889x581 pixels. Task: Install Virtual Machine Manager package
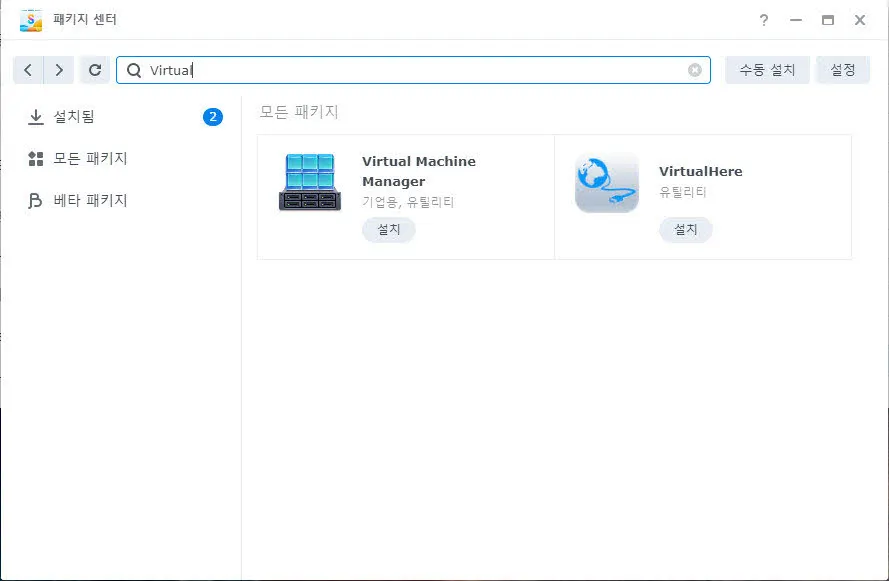point(389,230)
